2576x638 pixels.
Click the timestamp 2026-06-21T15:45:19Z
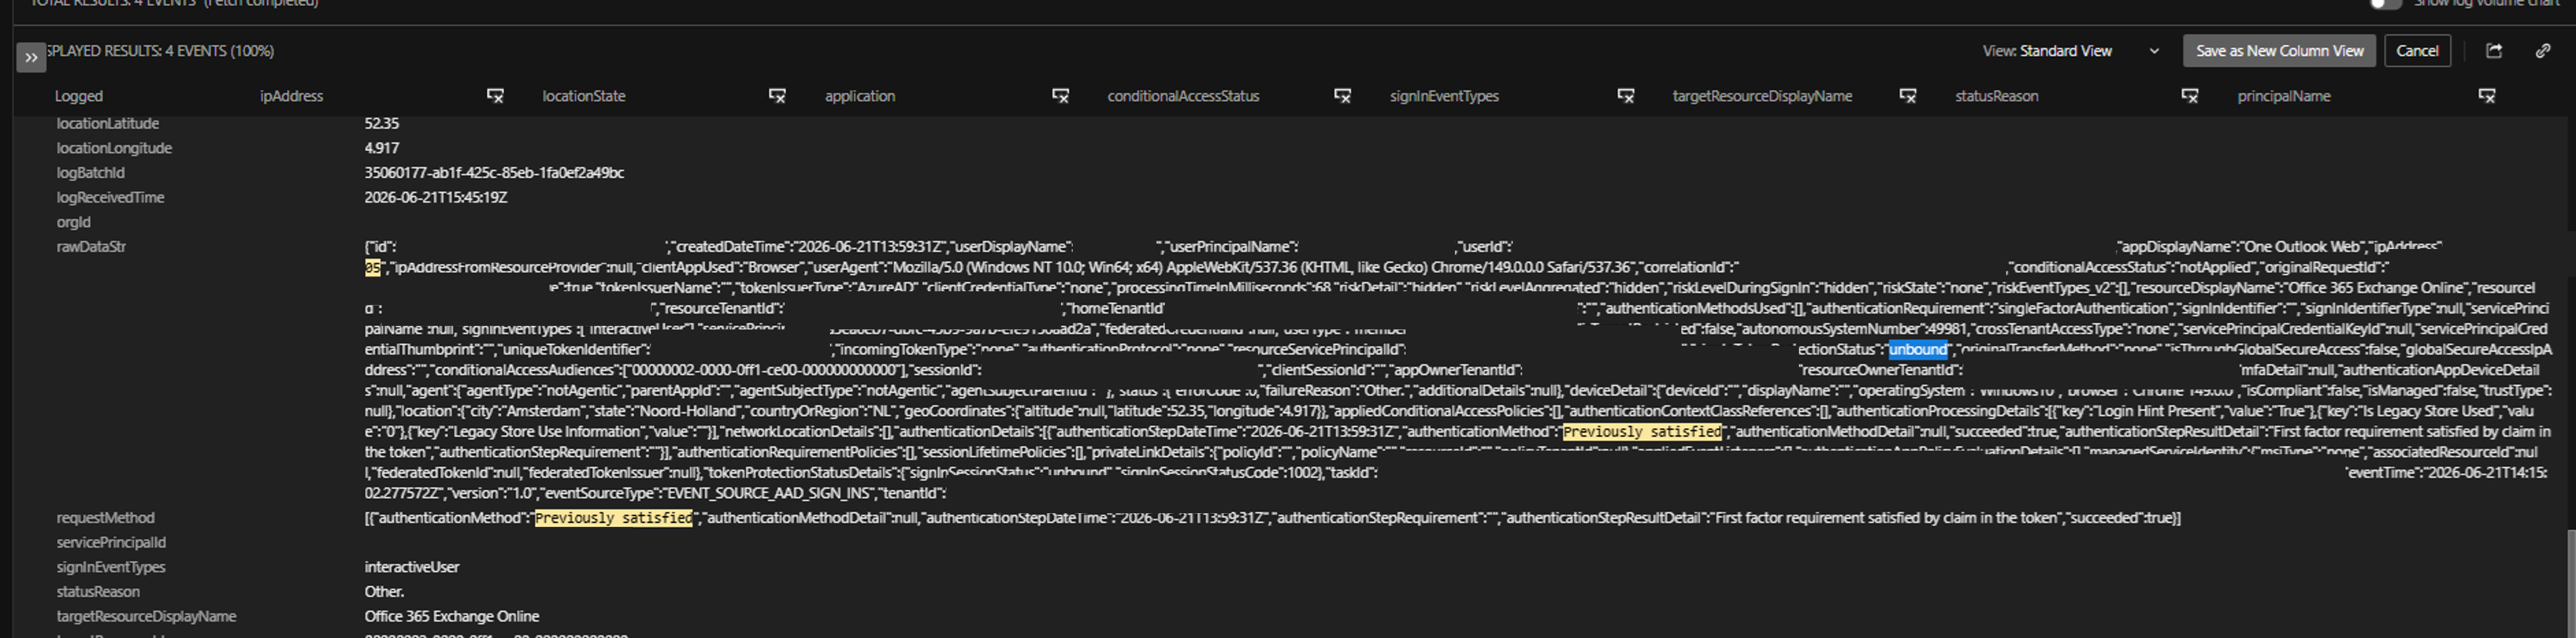tap(436, 198)
